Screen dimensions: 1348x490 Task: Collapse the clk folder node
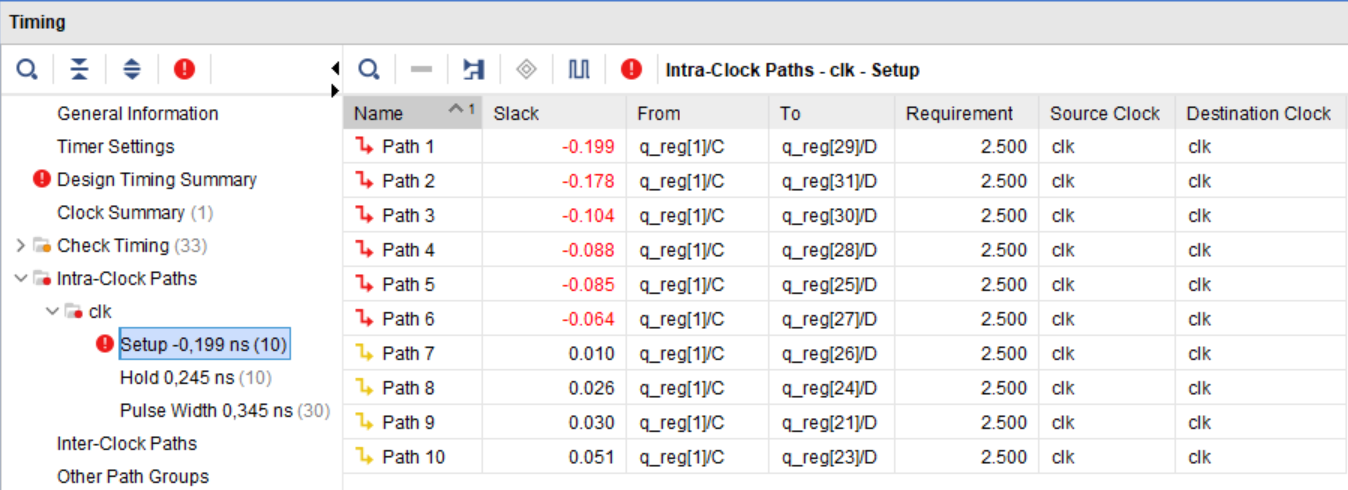tap(55, 312)
